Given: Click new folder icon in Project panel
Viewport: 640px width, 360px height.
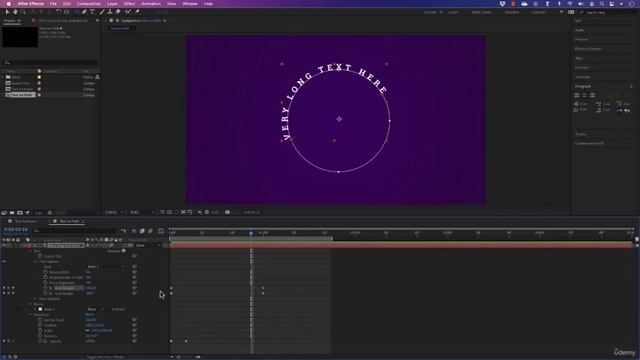Looking at the screenshot, I should click(x=12, y=213).
